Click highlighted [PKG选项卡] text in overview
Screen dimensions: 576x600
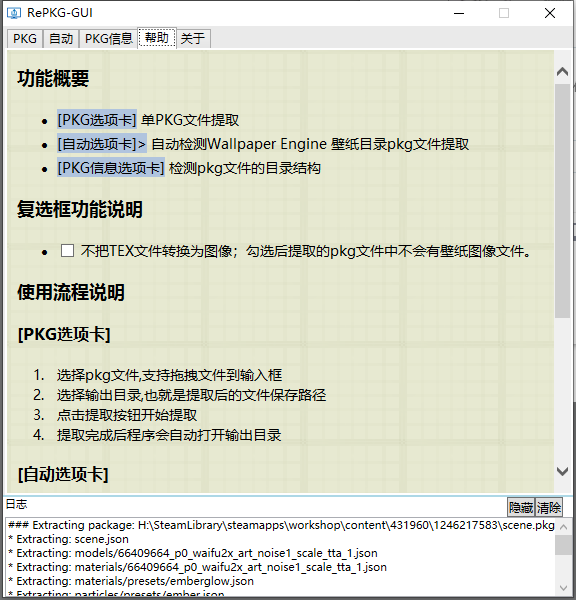point(97,120)
